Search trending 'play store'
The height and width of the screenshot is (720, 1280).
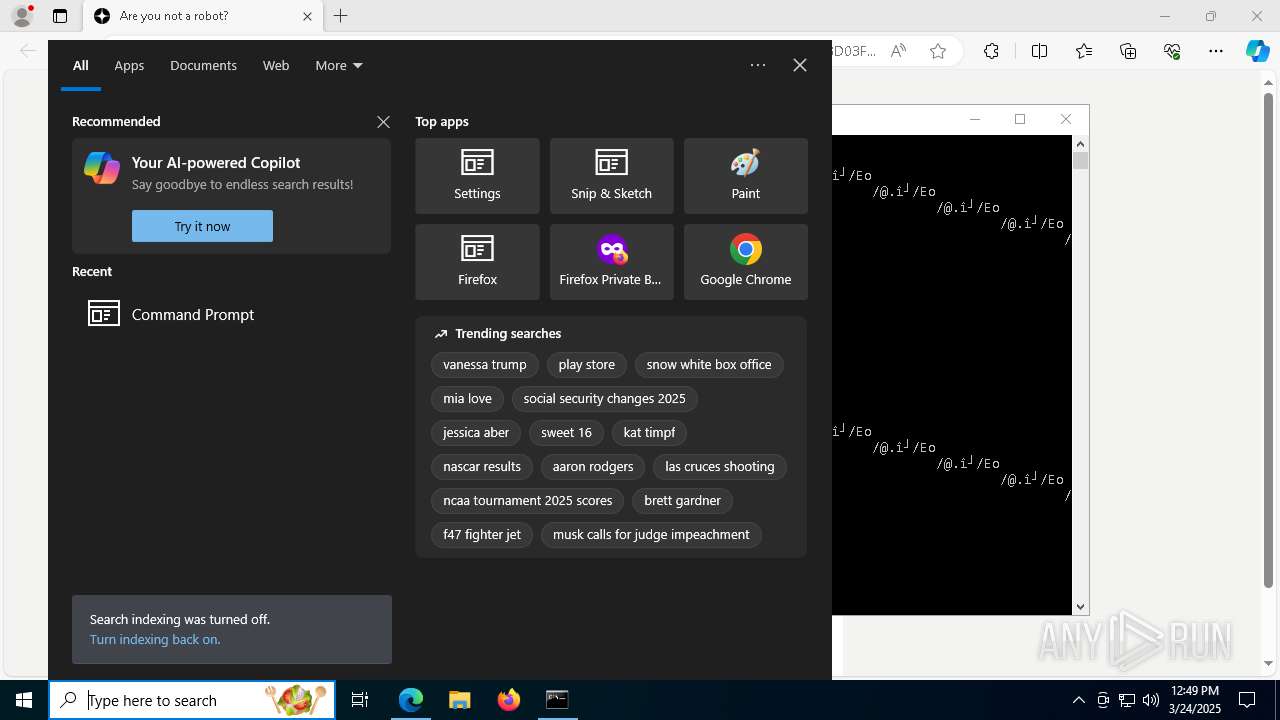[x=587, y=365]
